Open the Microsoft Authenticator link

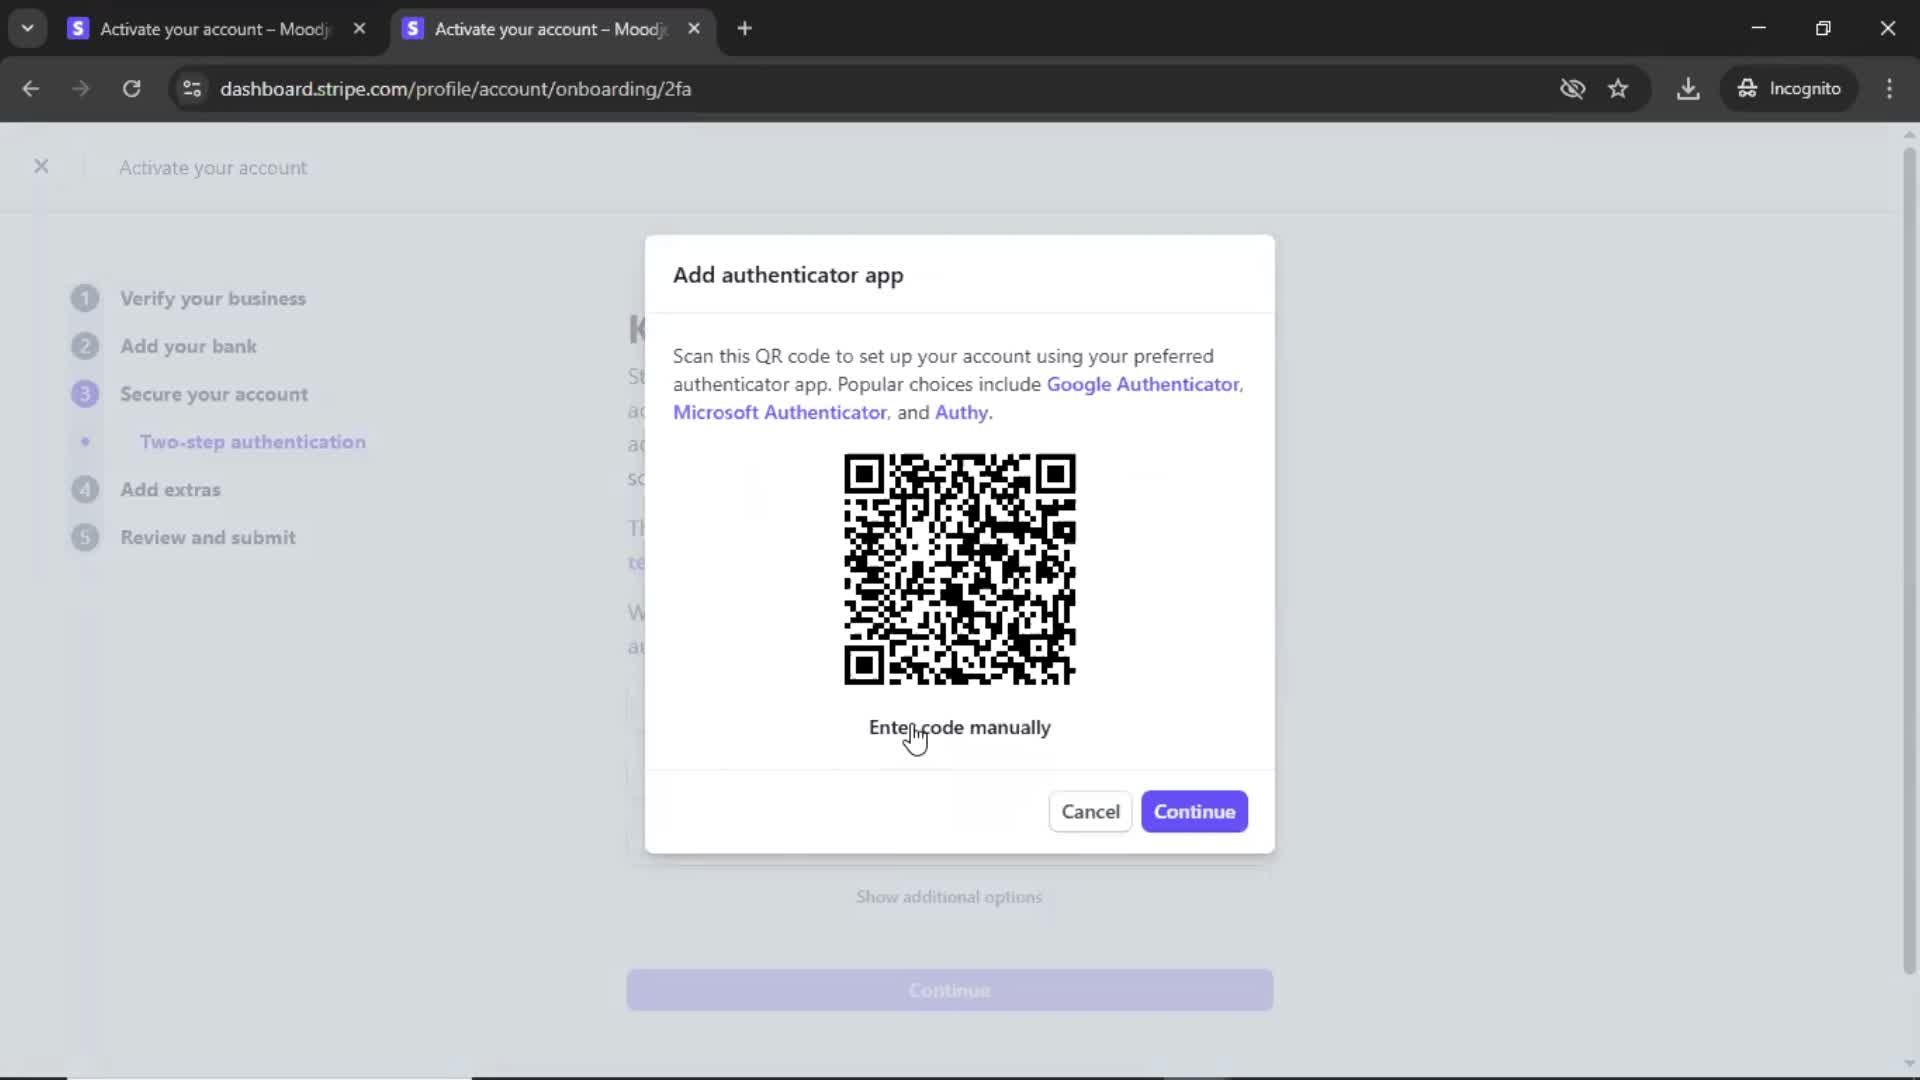point(779,412)
